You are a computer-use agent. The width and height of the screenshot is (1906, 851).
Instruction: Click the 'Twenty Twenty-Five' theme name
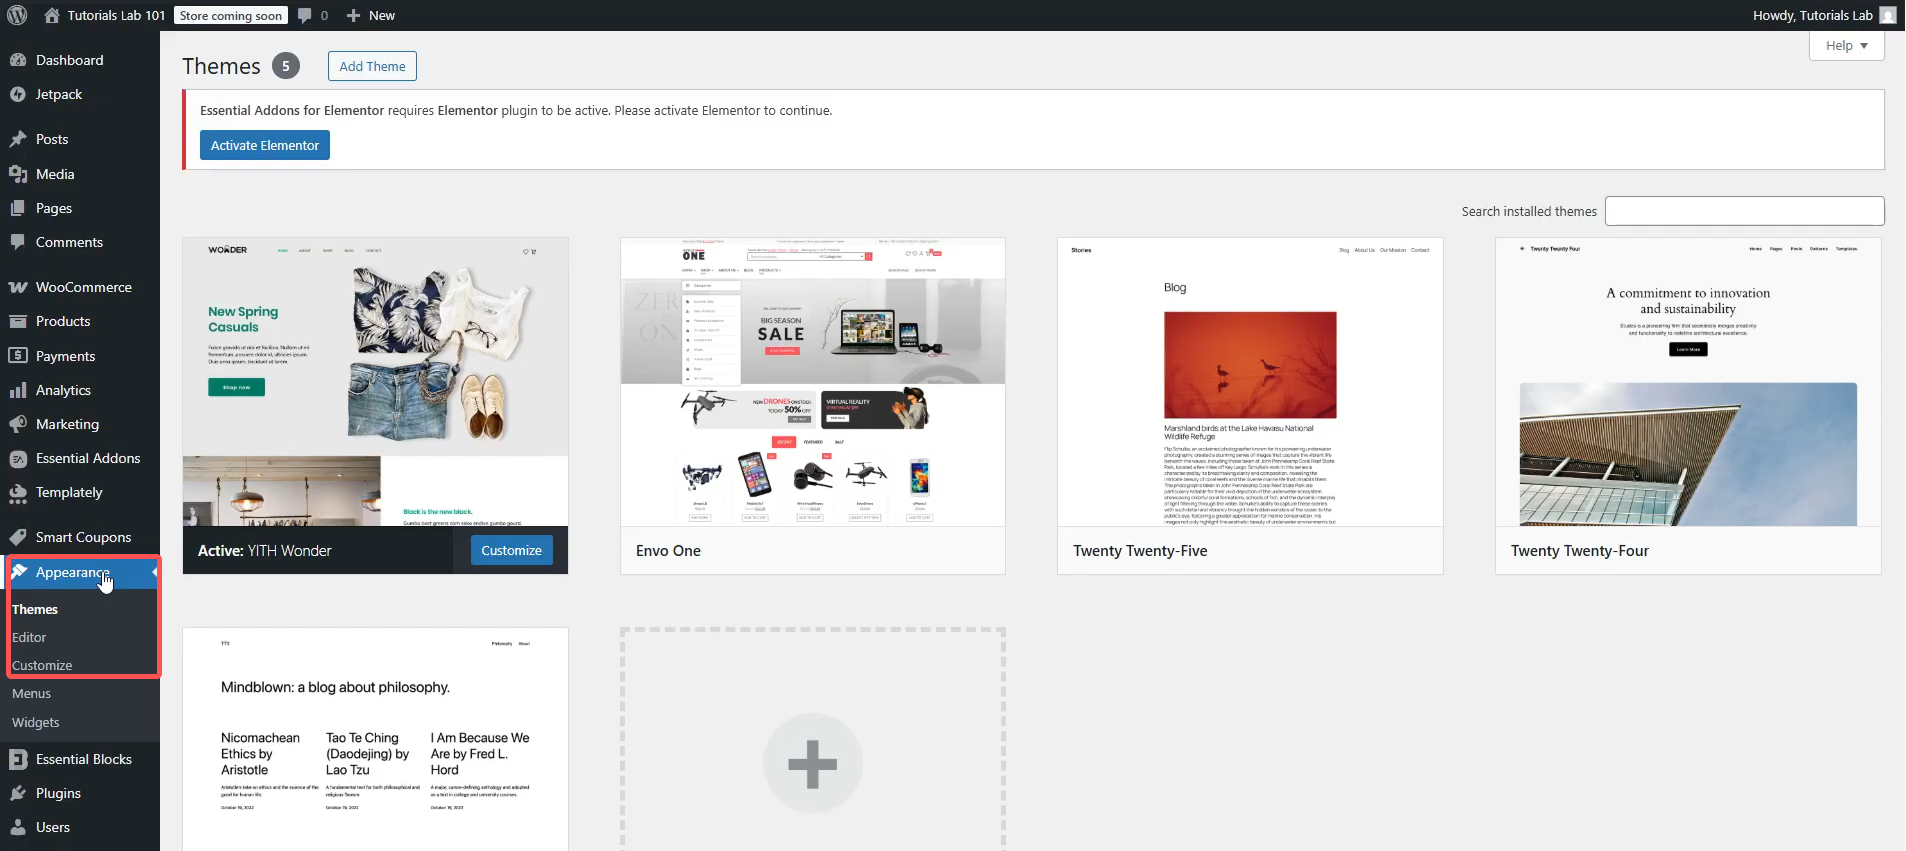pos(1140,551)
